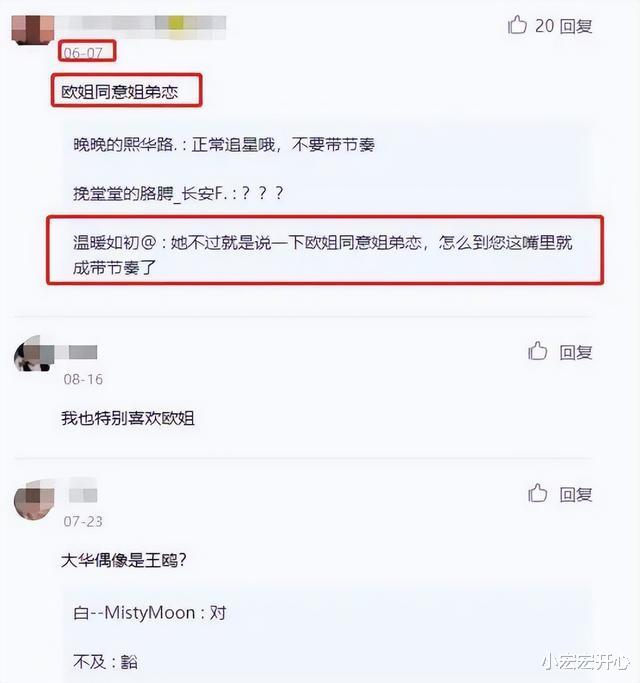Select the 大华偶像是王鸥? comment text

pyautogui.click(x=124, y=560)
